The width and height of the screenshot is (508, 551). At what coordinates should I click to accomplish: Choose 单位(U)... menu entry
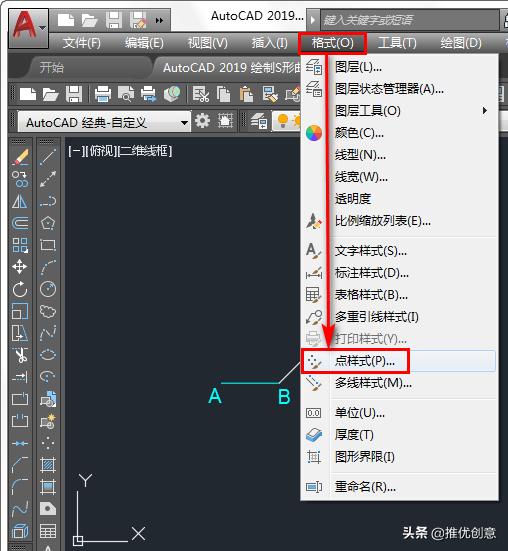pyautogui.click(x=400, y=413)
